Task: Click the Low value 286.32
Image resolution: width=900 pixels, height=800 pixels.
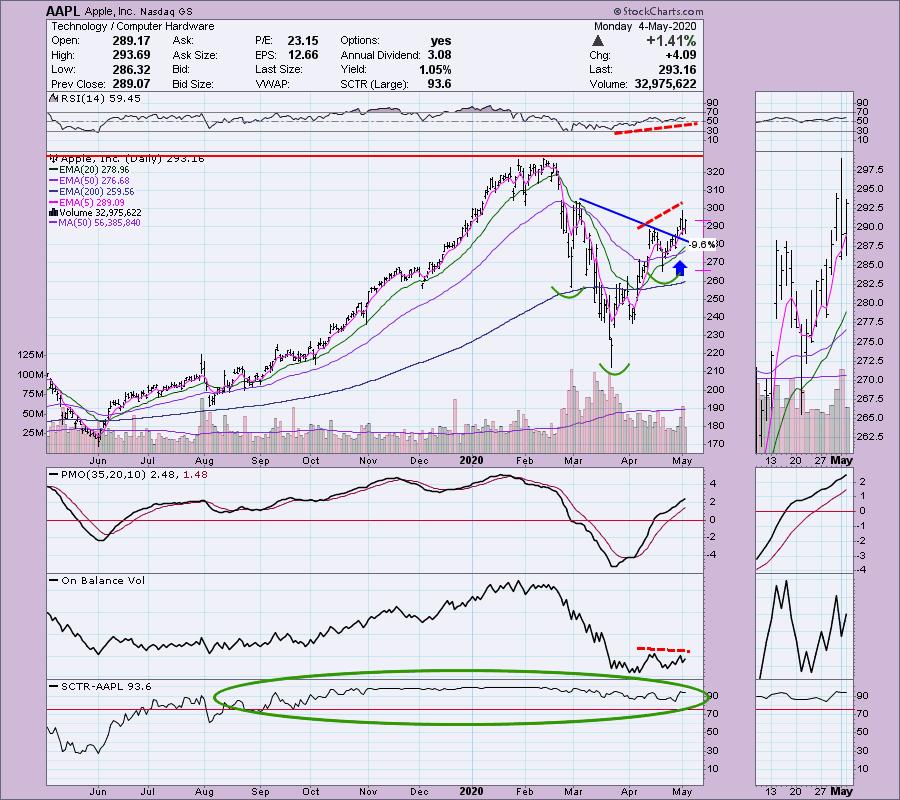Action: point(131,69)
